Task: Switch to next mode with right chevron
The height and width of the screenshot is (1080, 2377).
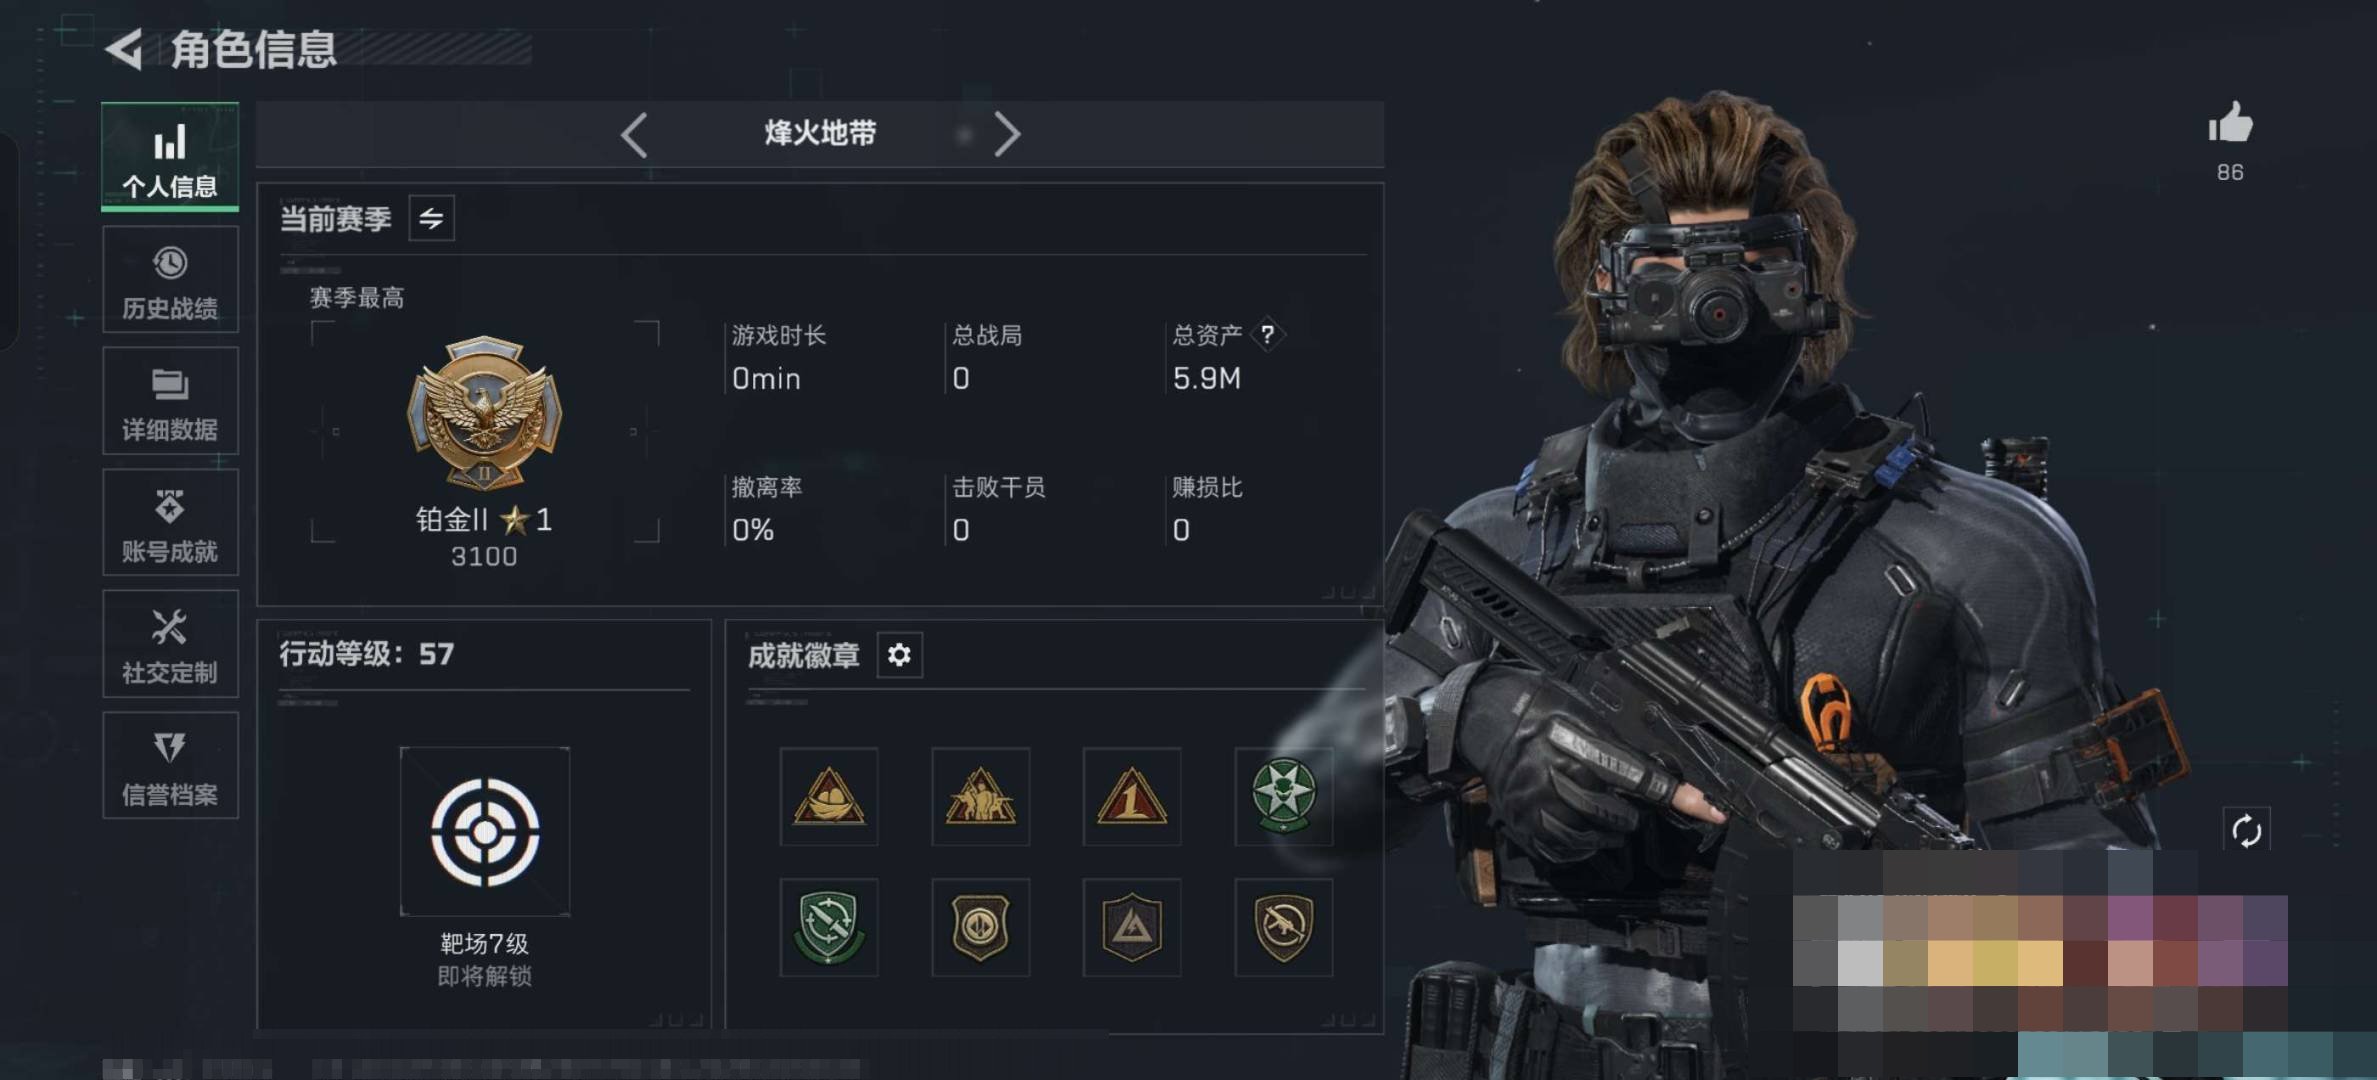Action: [x=1007, y=134]
